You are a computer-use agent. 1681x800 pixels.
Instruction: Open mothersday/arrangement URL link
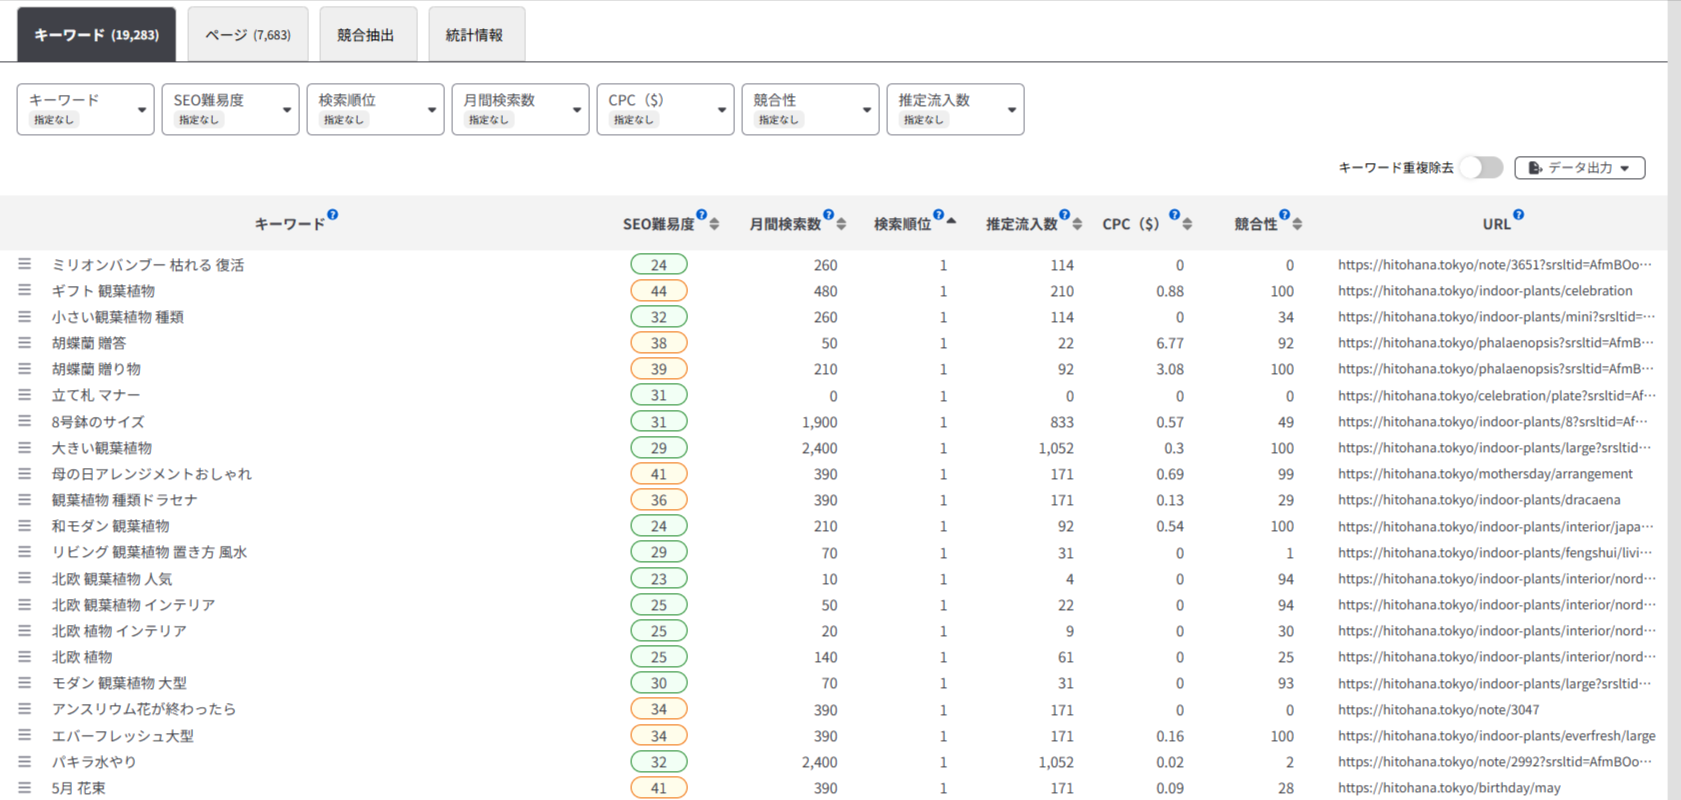click(x=1485, y=474)
